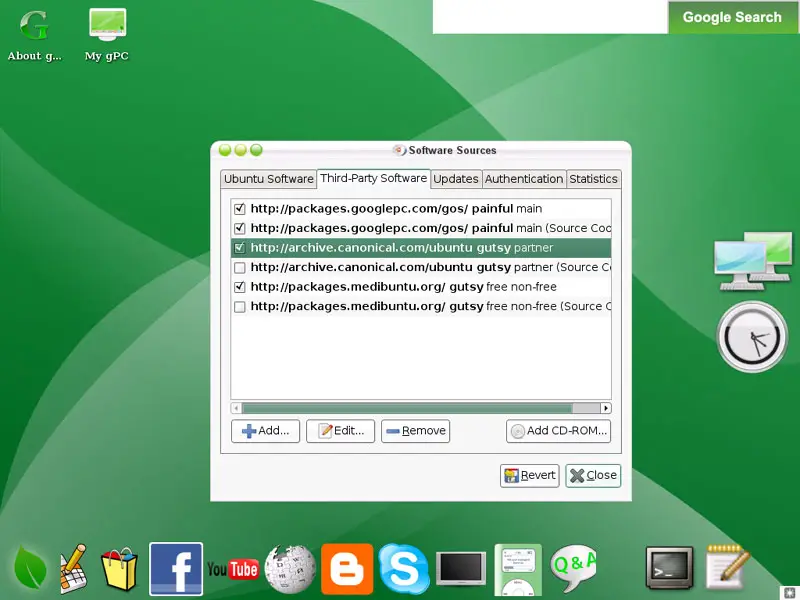
Task: Uncheck googlepc painful main Source Code entry
Action: point(239,228)
